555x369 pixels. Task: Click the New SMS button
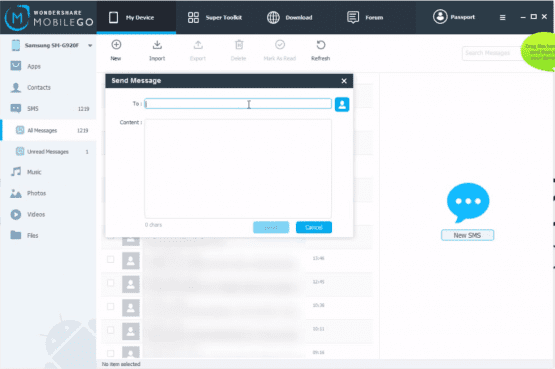point(467,235)
